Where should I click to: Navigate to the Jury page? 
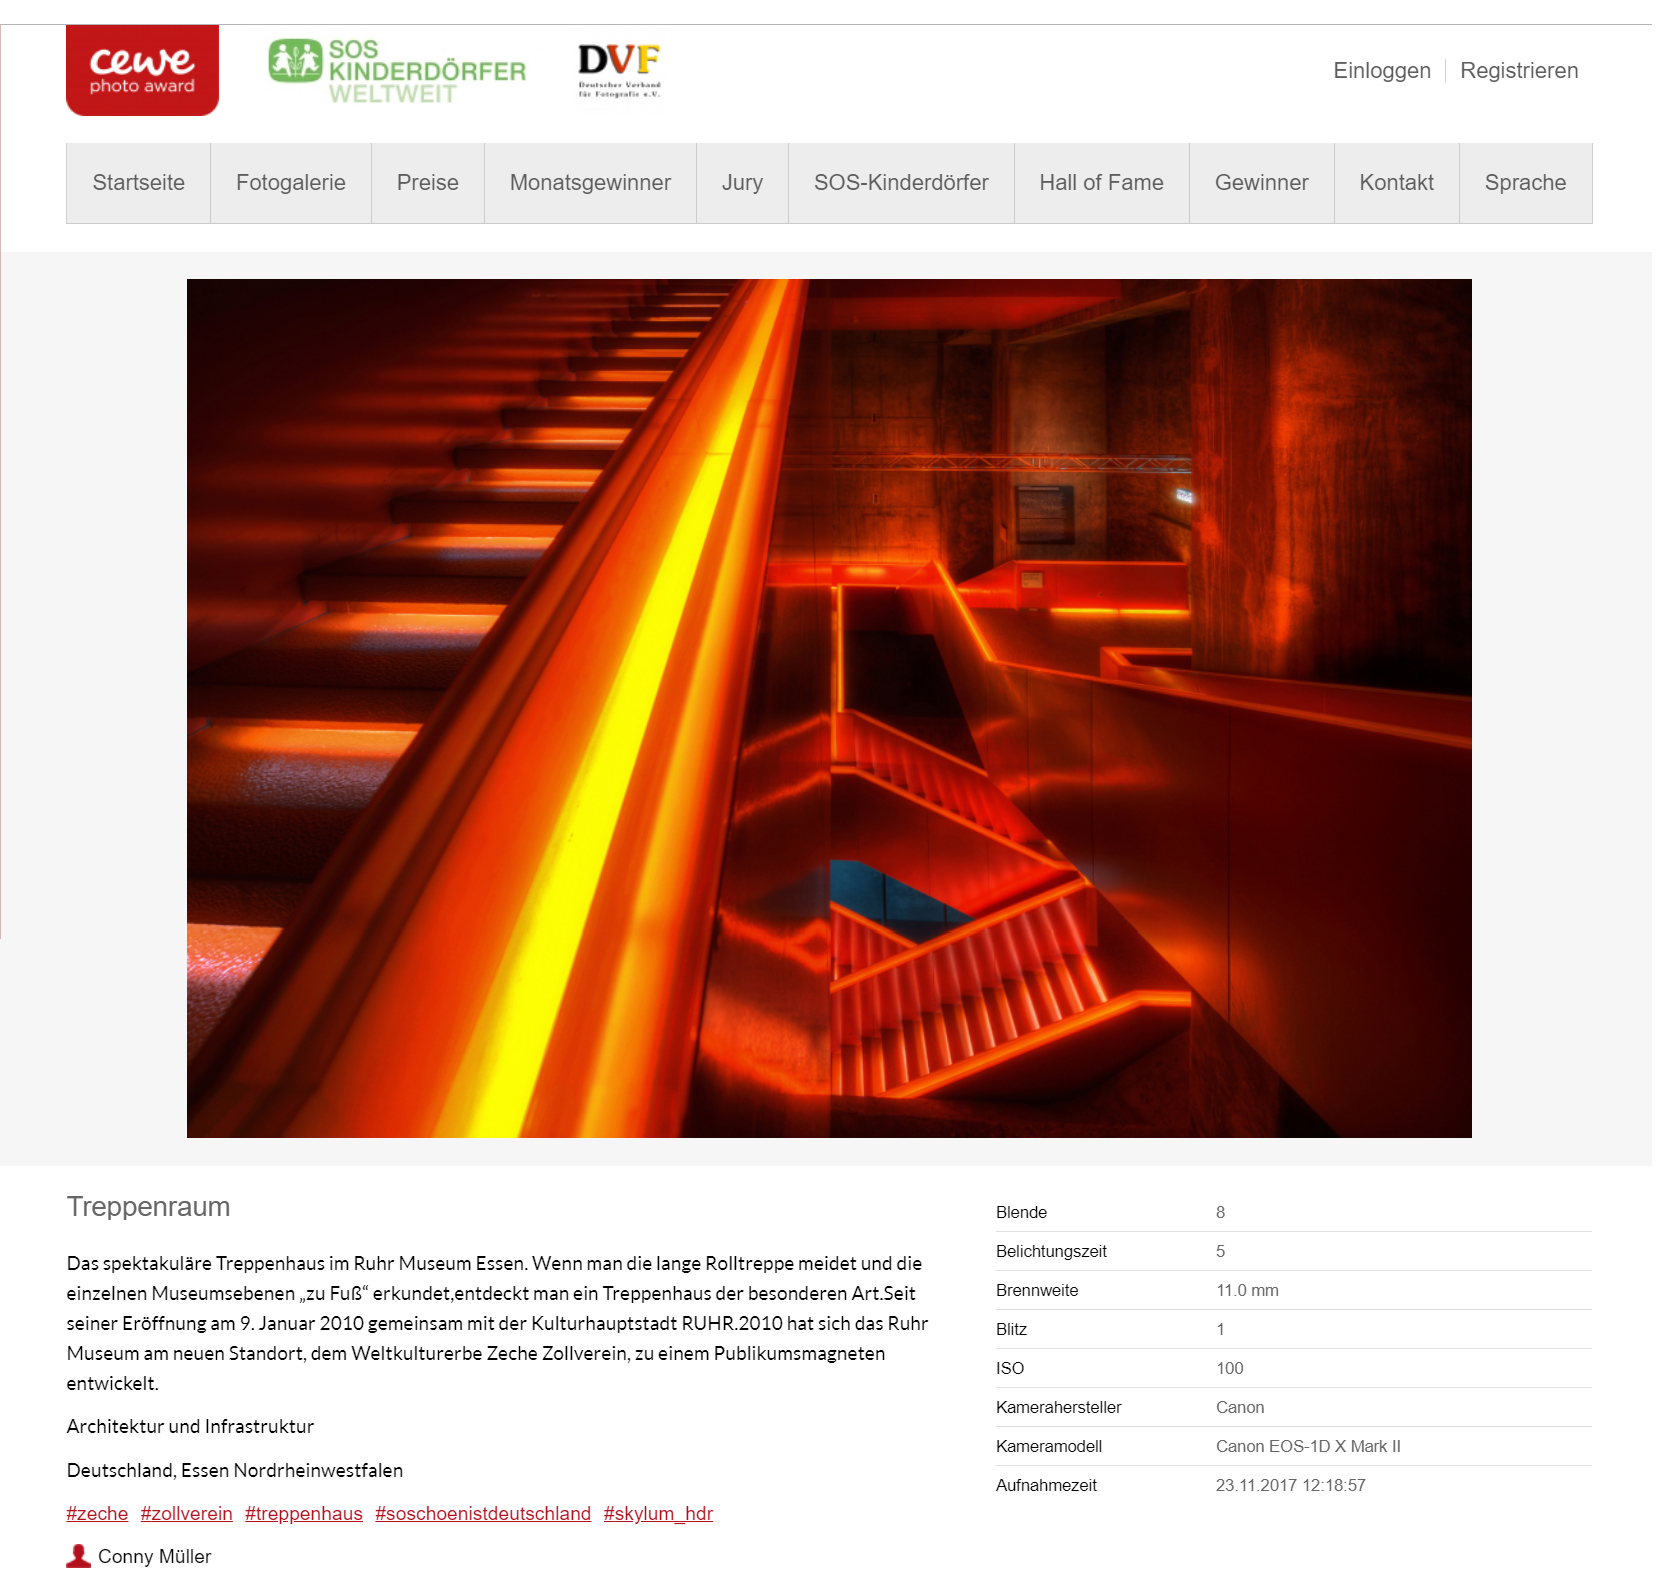pos(742,183)
